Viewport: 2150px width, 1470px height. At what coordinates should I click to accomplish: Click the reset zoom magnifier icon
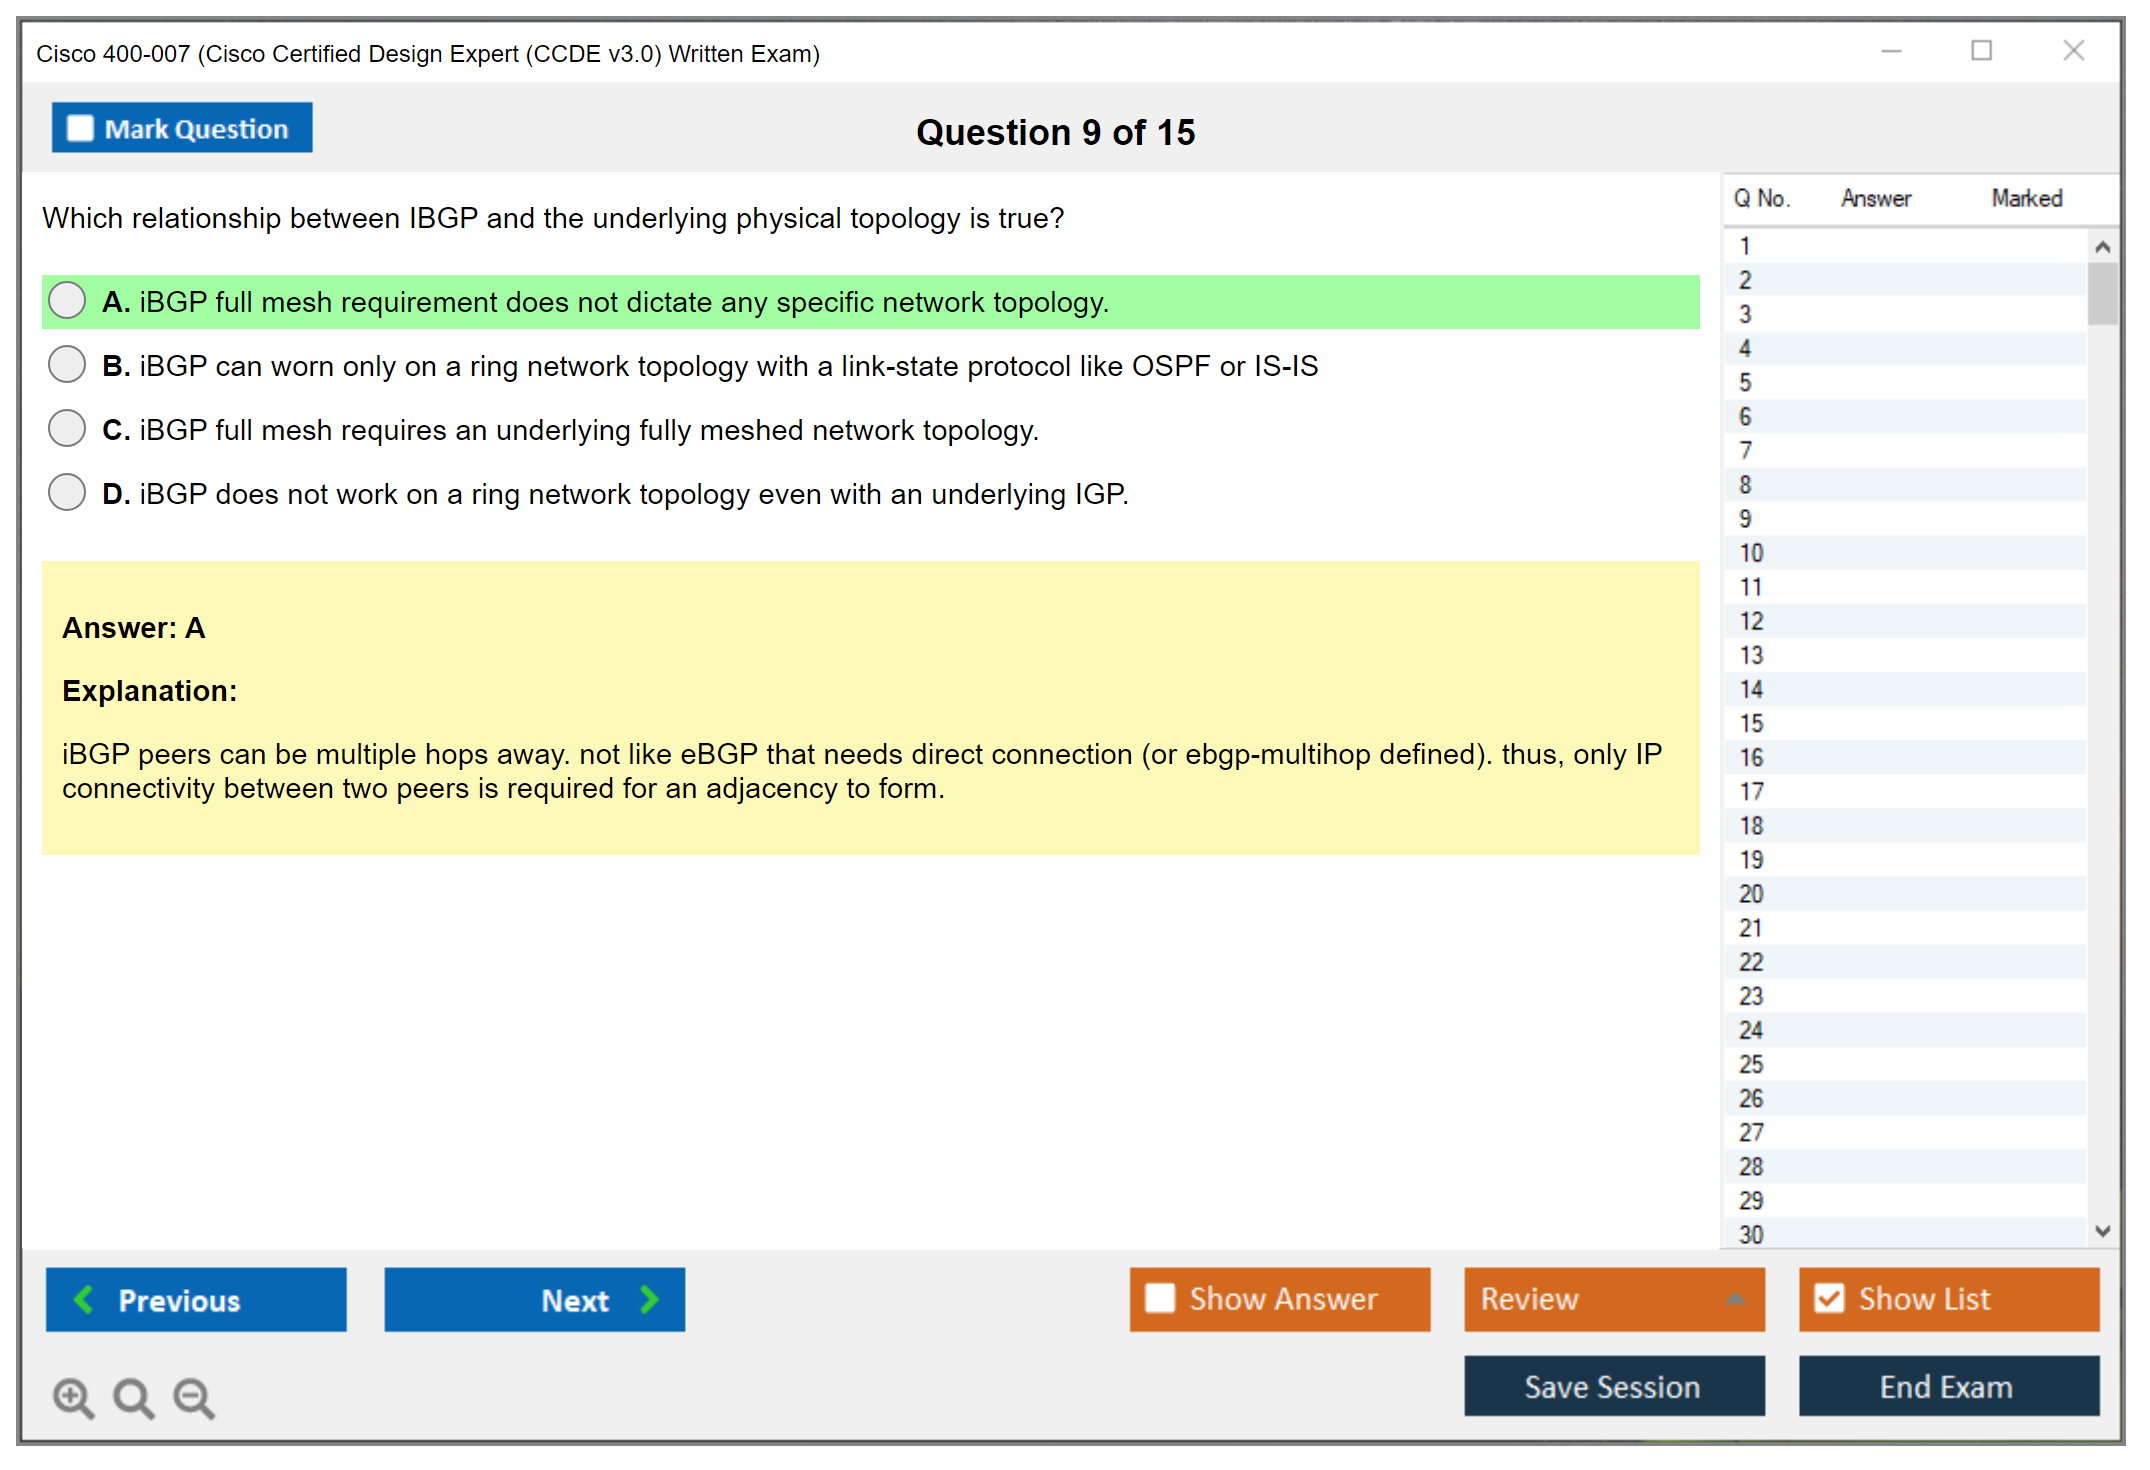(133, 1397)
